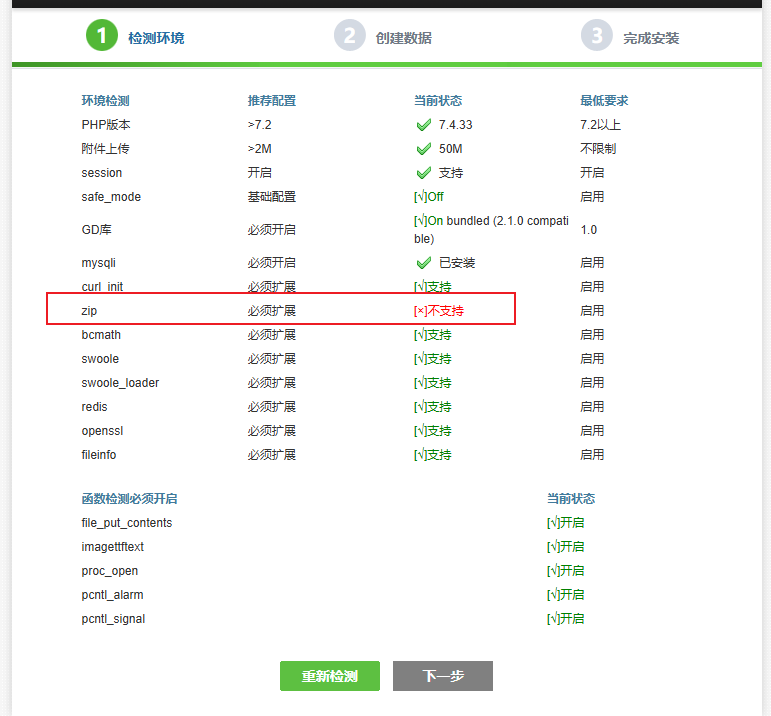Screen dimensions: 771x716
Task: Select the 检测环境 step label
Action: [156, 38]
